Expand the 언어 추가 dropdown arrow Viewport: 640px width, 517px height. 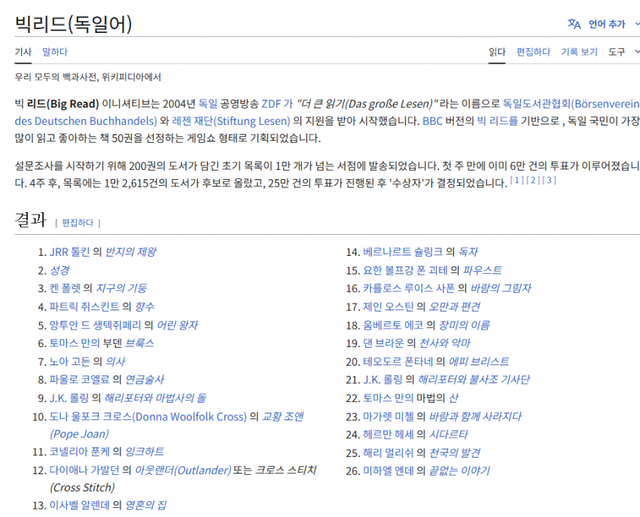click(x=634, y=24)
